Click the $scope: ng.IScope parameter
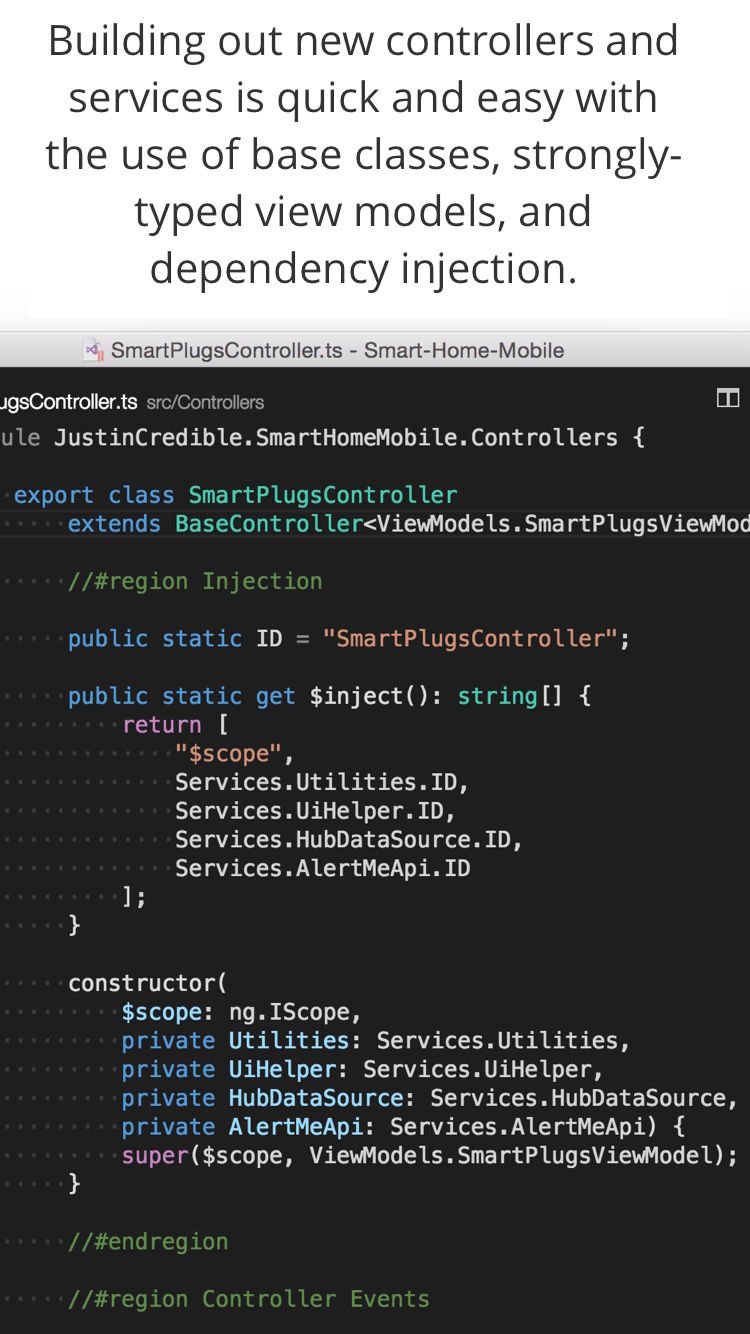The height and width of the screenshot is (1334, 750). pyautogui.click(x=241, y=1012)
